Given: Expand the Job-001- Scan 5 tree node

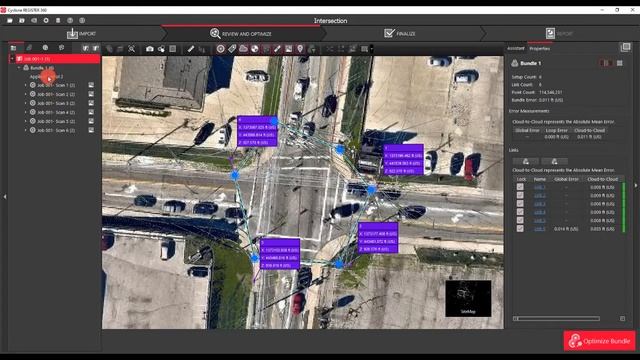Looking at the screenshot, I should click(26, 121).
